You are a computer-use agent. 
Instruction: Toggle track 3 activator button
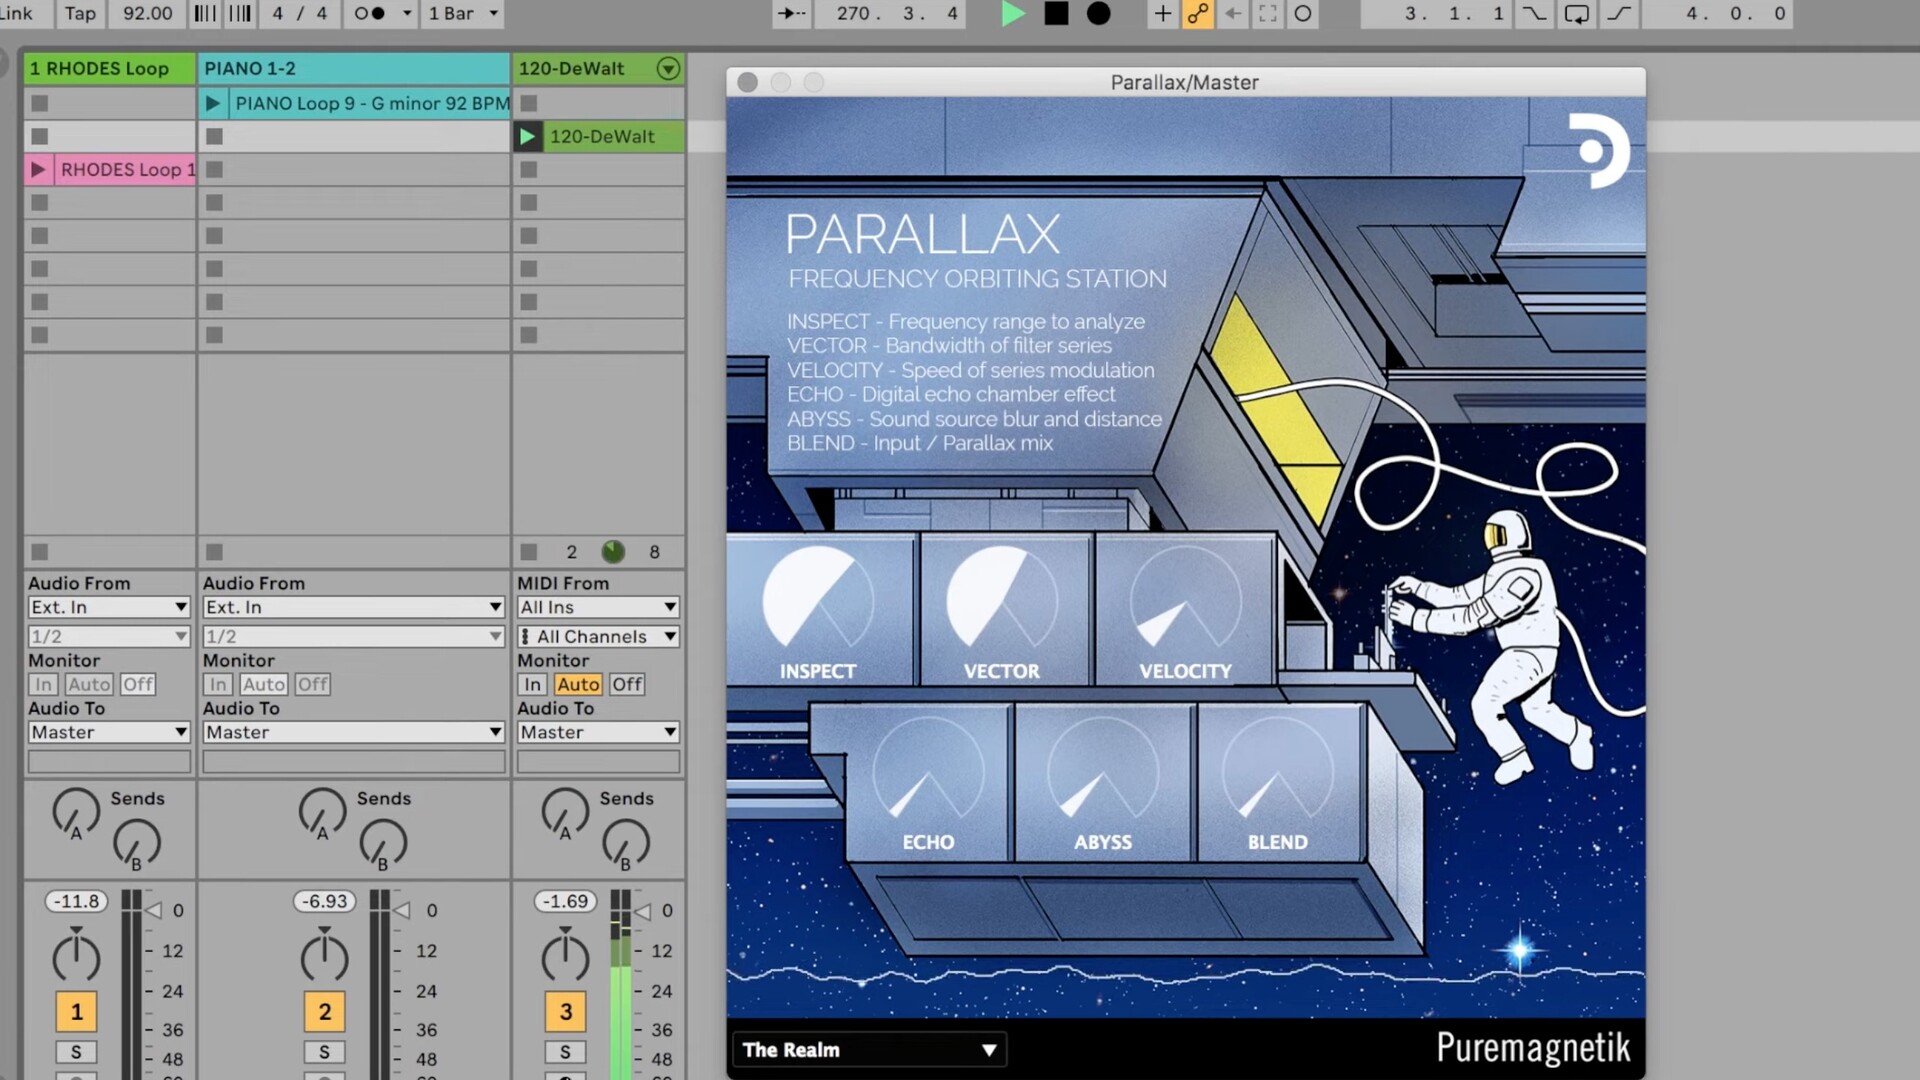[x=565, y=1011]
